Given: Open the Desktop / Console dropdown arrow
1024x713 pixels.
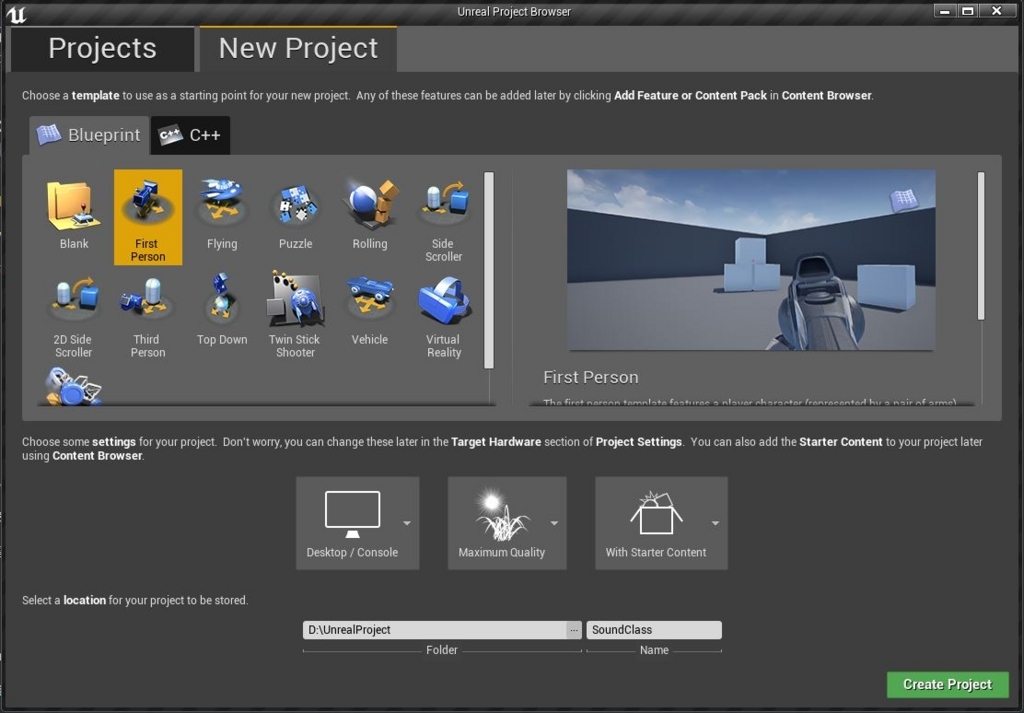Looking at the screenshot, I should 407,523.
